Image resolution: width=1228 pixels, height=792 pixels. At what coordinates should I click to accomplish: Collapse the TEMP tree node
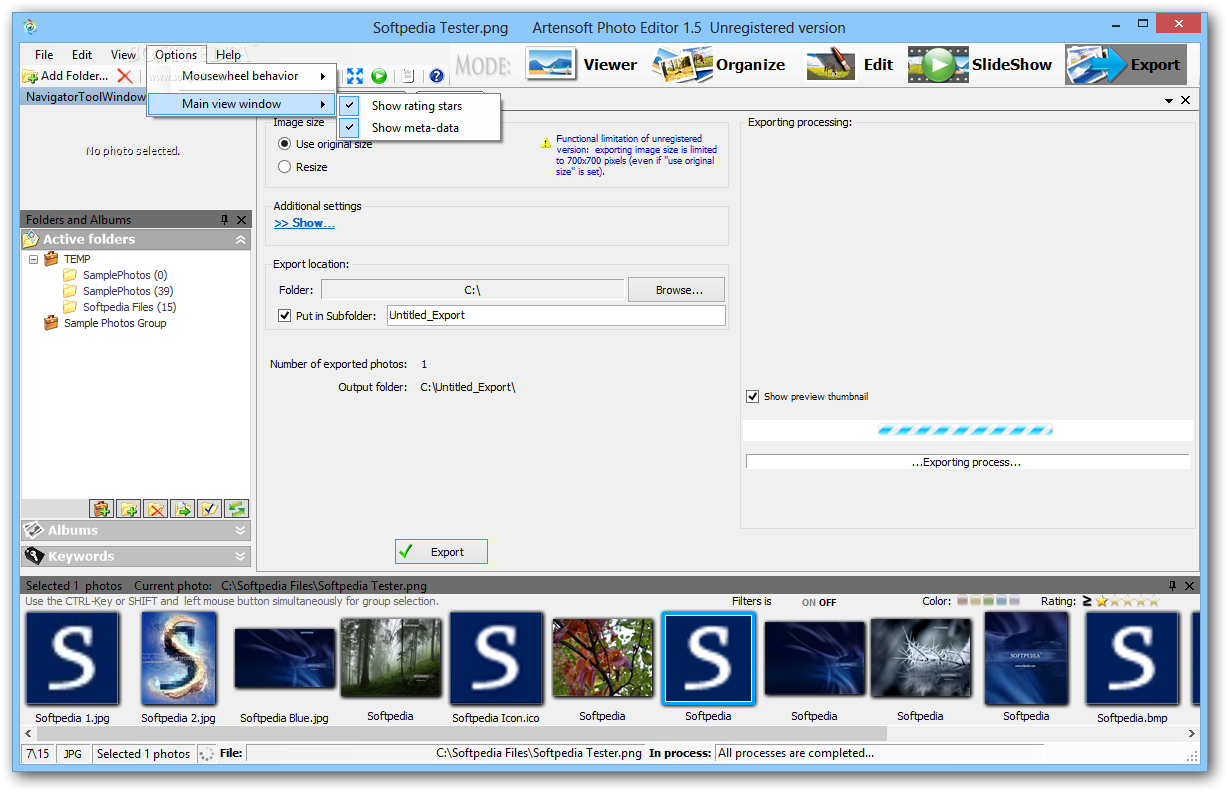pos(33,259)
